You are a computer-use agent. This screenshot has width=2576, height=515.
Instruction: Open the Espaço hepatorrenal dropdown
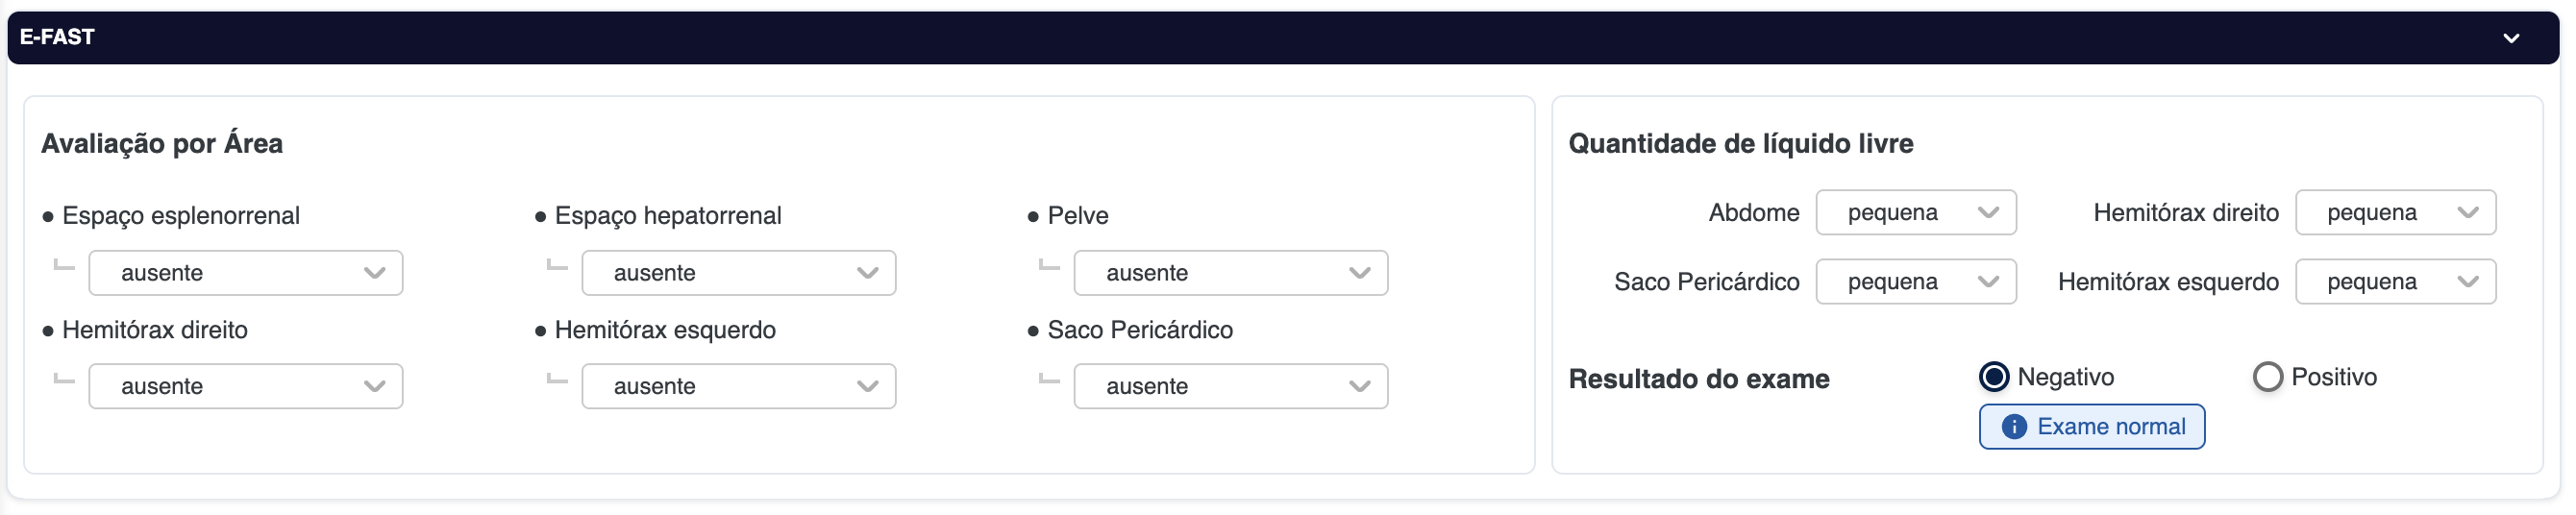pos(738,273)
